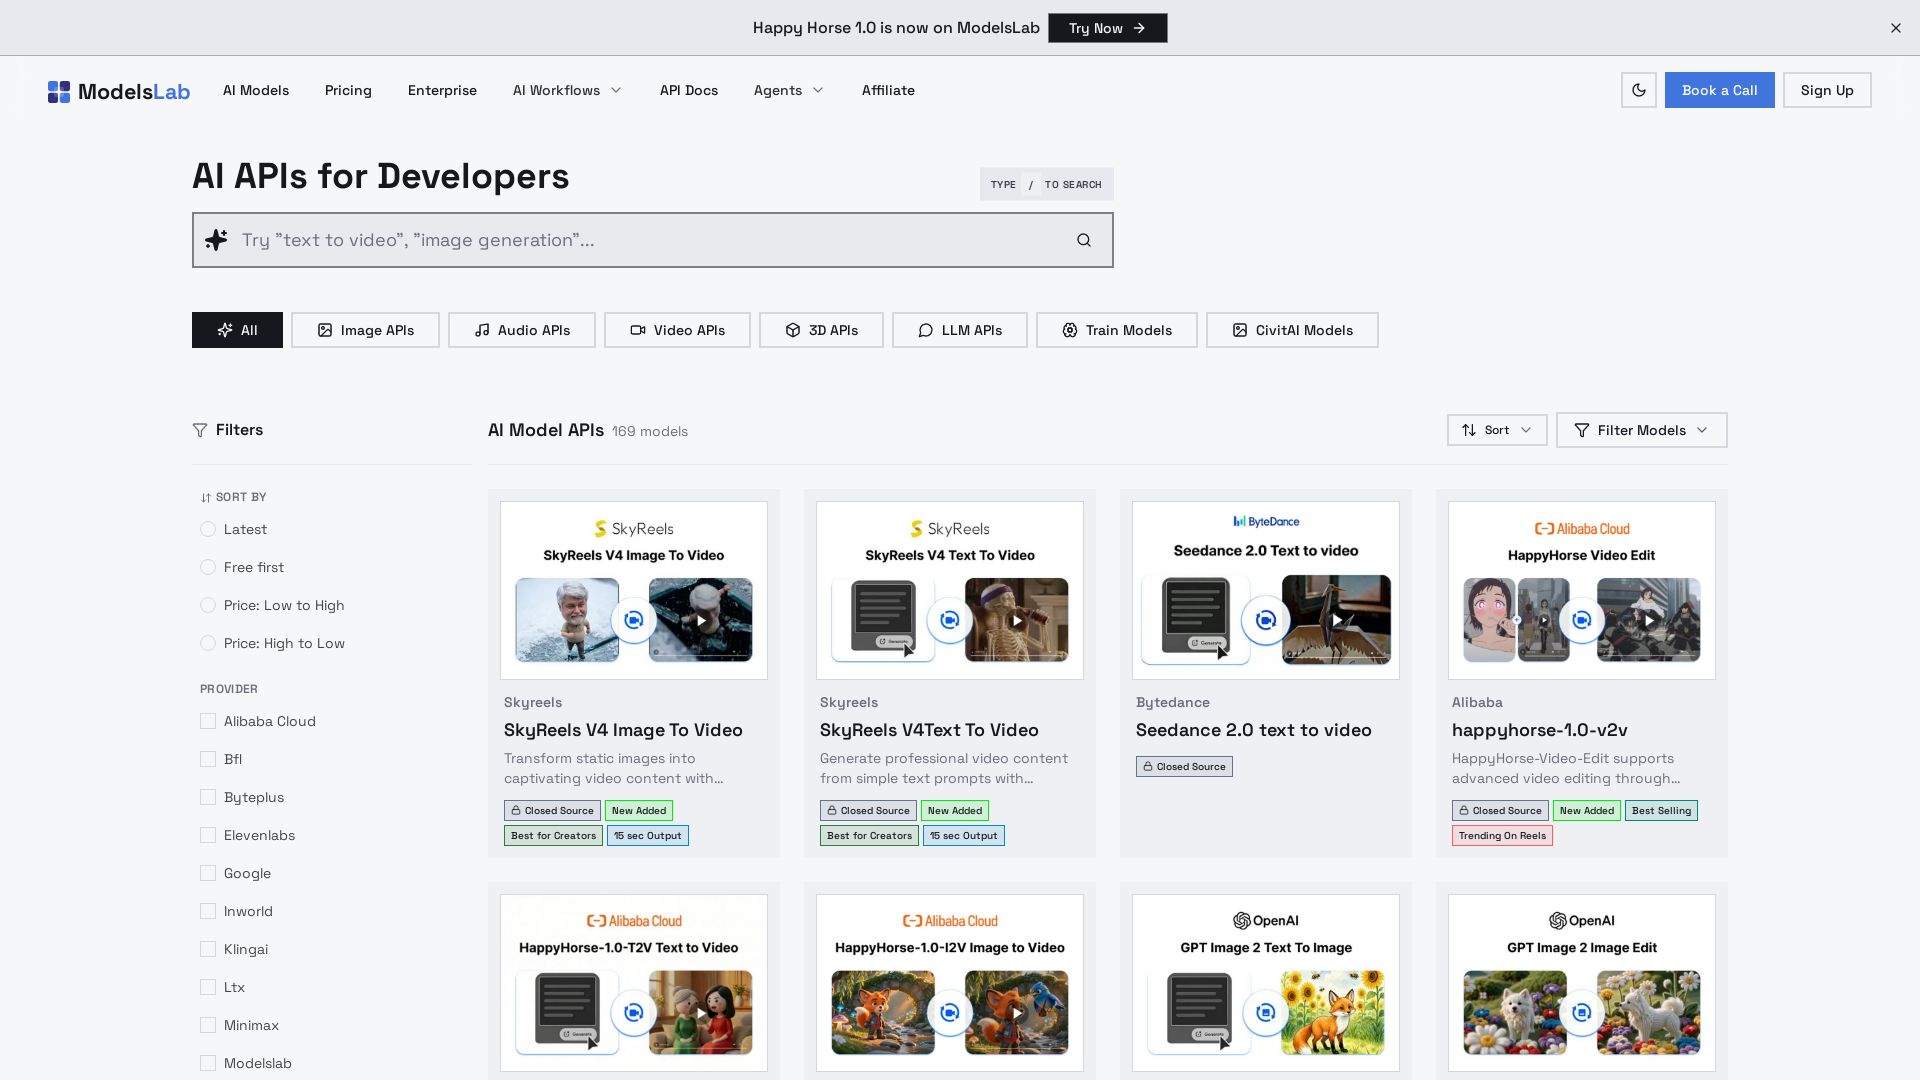
Task: Go to the Pricing page
Action: coord(348,90)
